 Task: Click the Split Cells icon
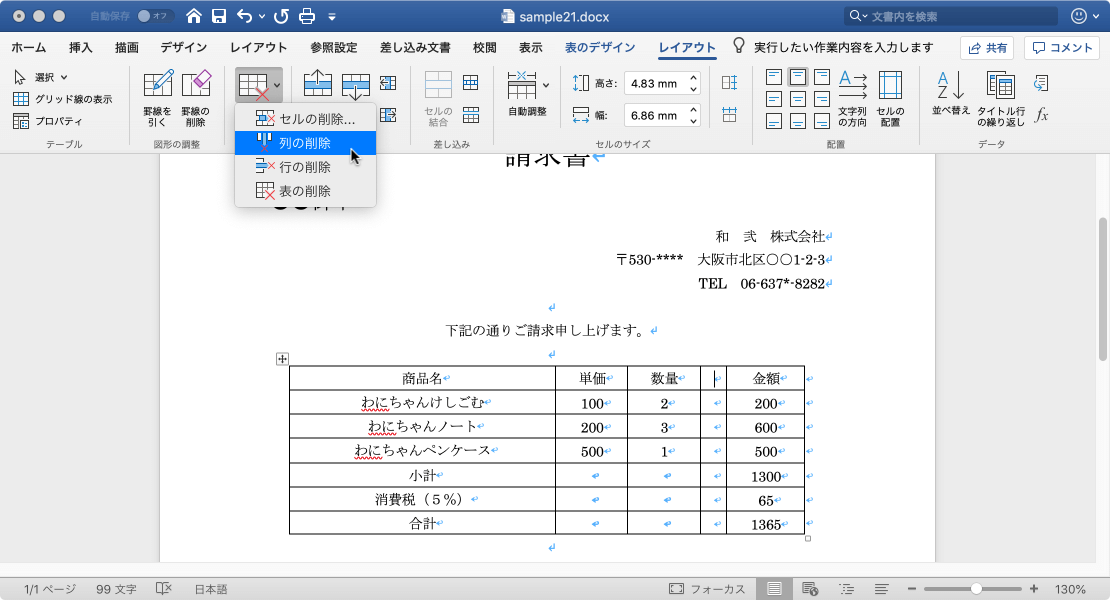471,83
